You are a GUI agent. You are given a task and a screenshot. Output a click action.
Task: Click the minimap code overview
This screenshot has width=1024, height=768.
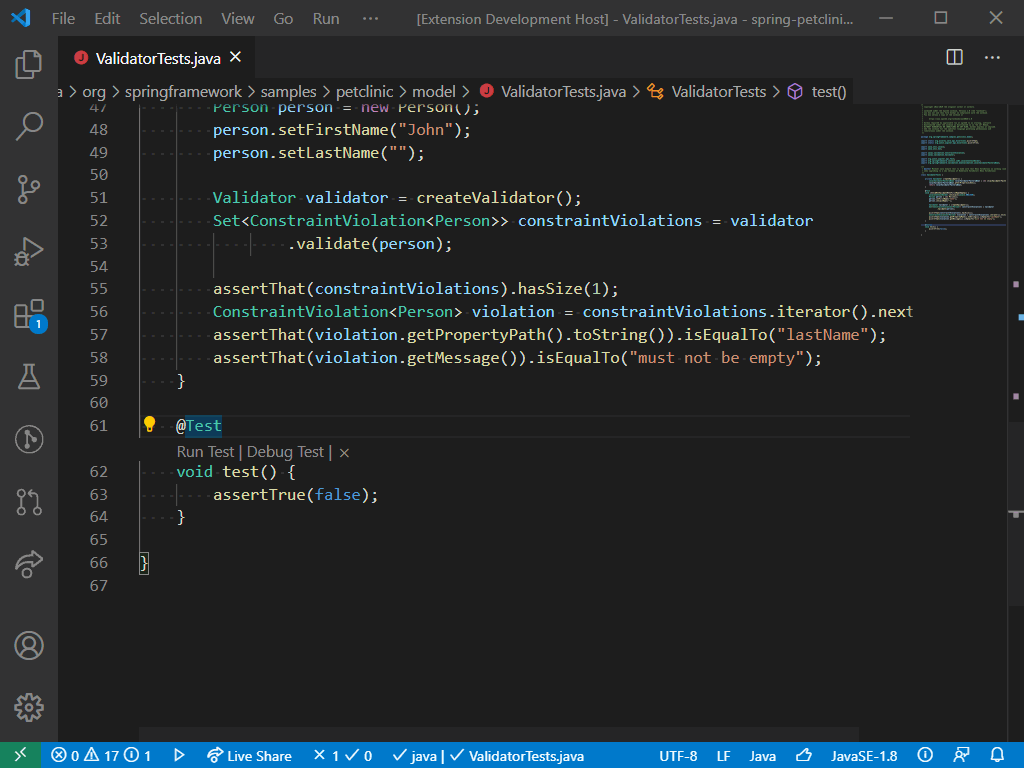point(963,170)
